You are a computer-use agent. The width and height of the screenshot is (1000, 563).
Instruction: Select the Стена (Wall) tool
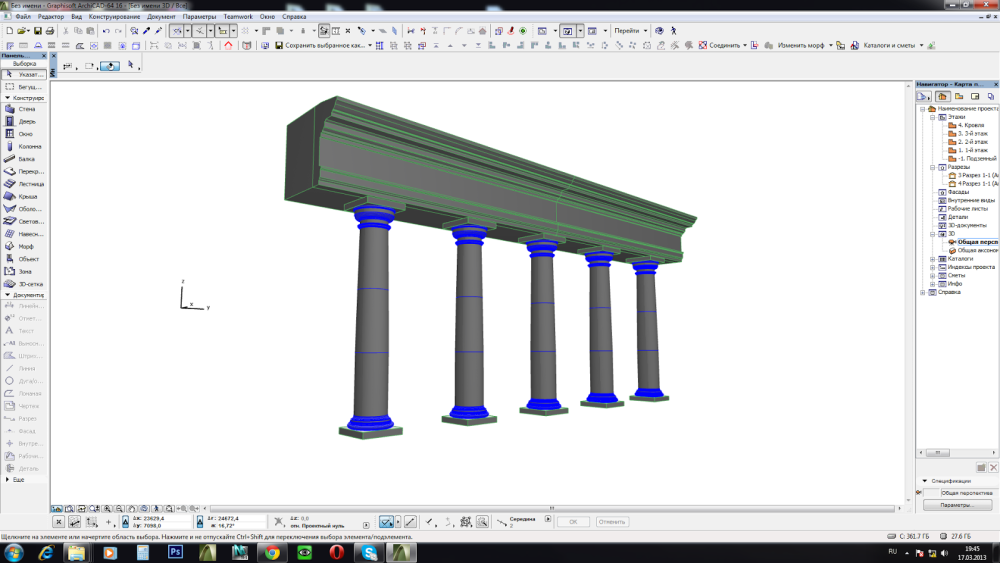pos(24,109)
